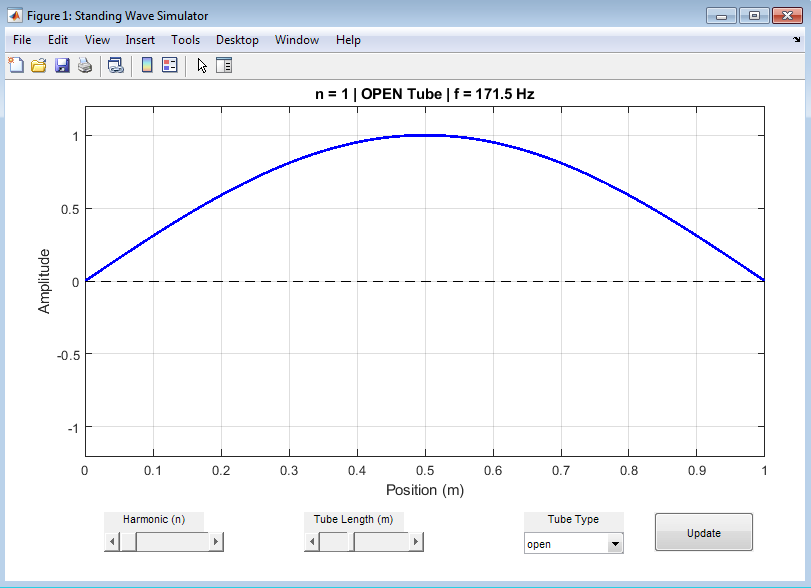Screen dimensions: 811x588
Task: Click the Tube Length slider right arrow
Action: click(x=416, y=542)
